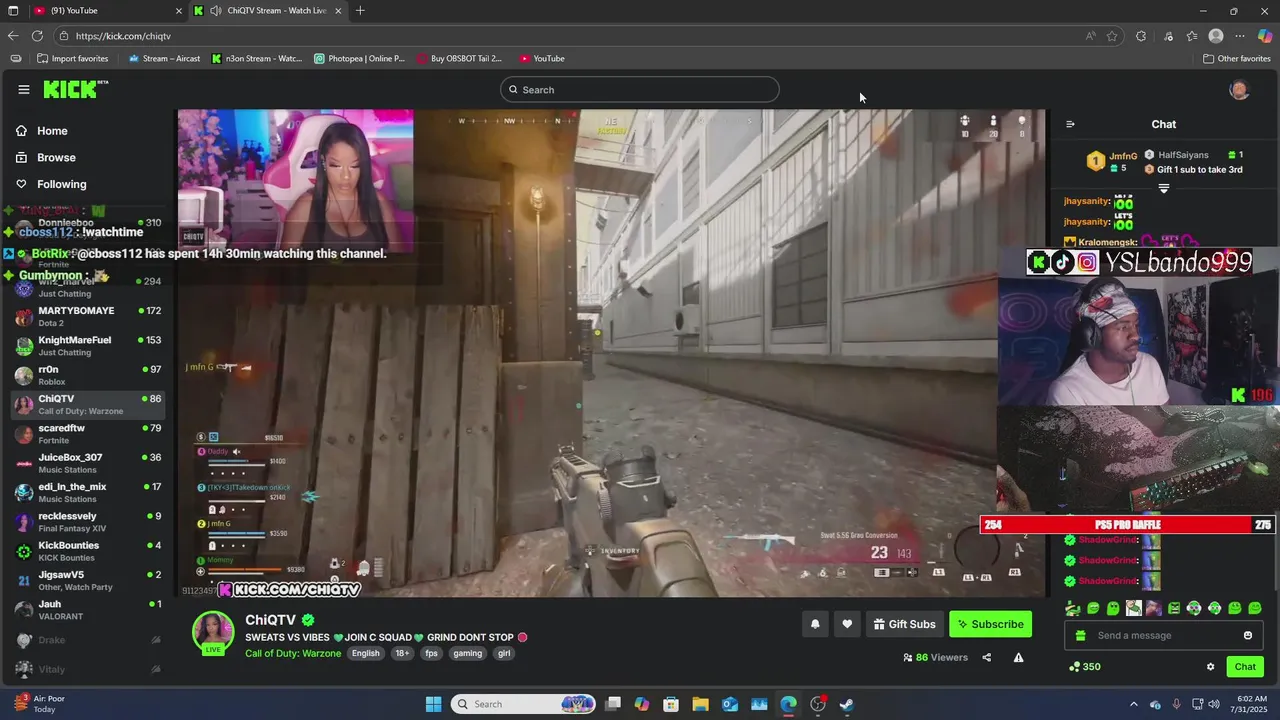Select ChiQTV in sidebar list
Viewport: 1280px width, 720px height.
tap(88, 404)
